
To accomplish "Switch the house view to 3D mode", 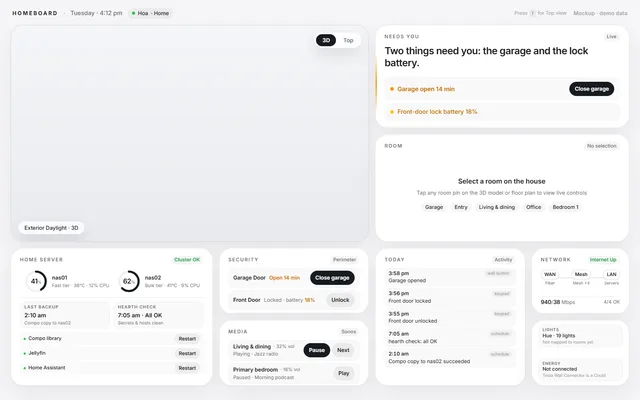I will point(326,40).
